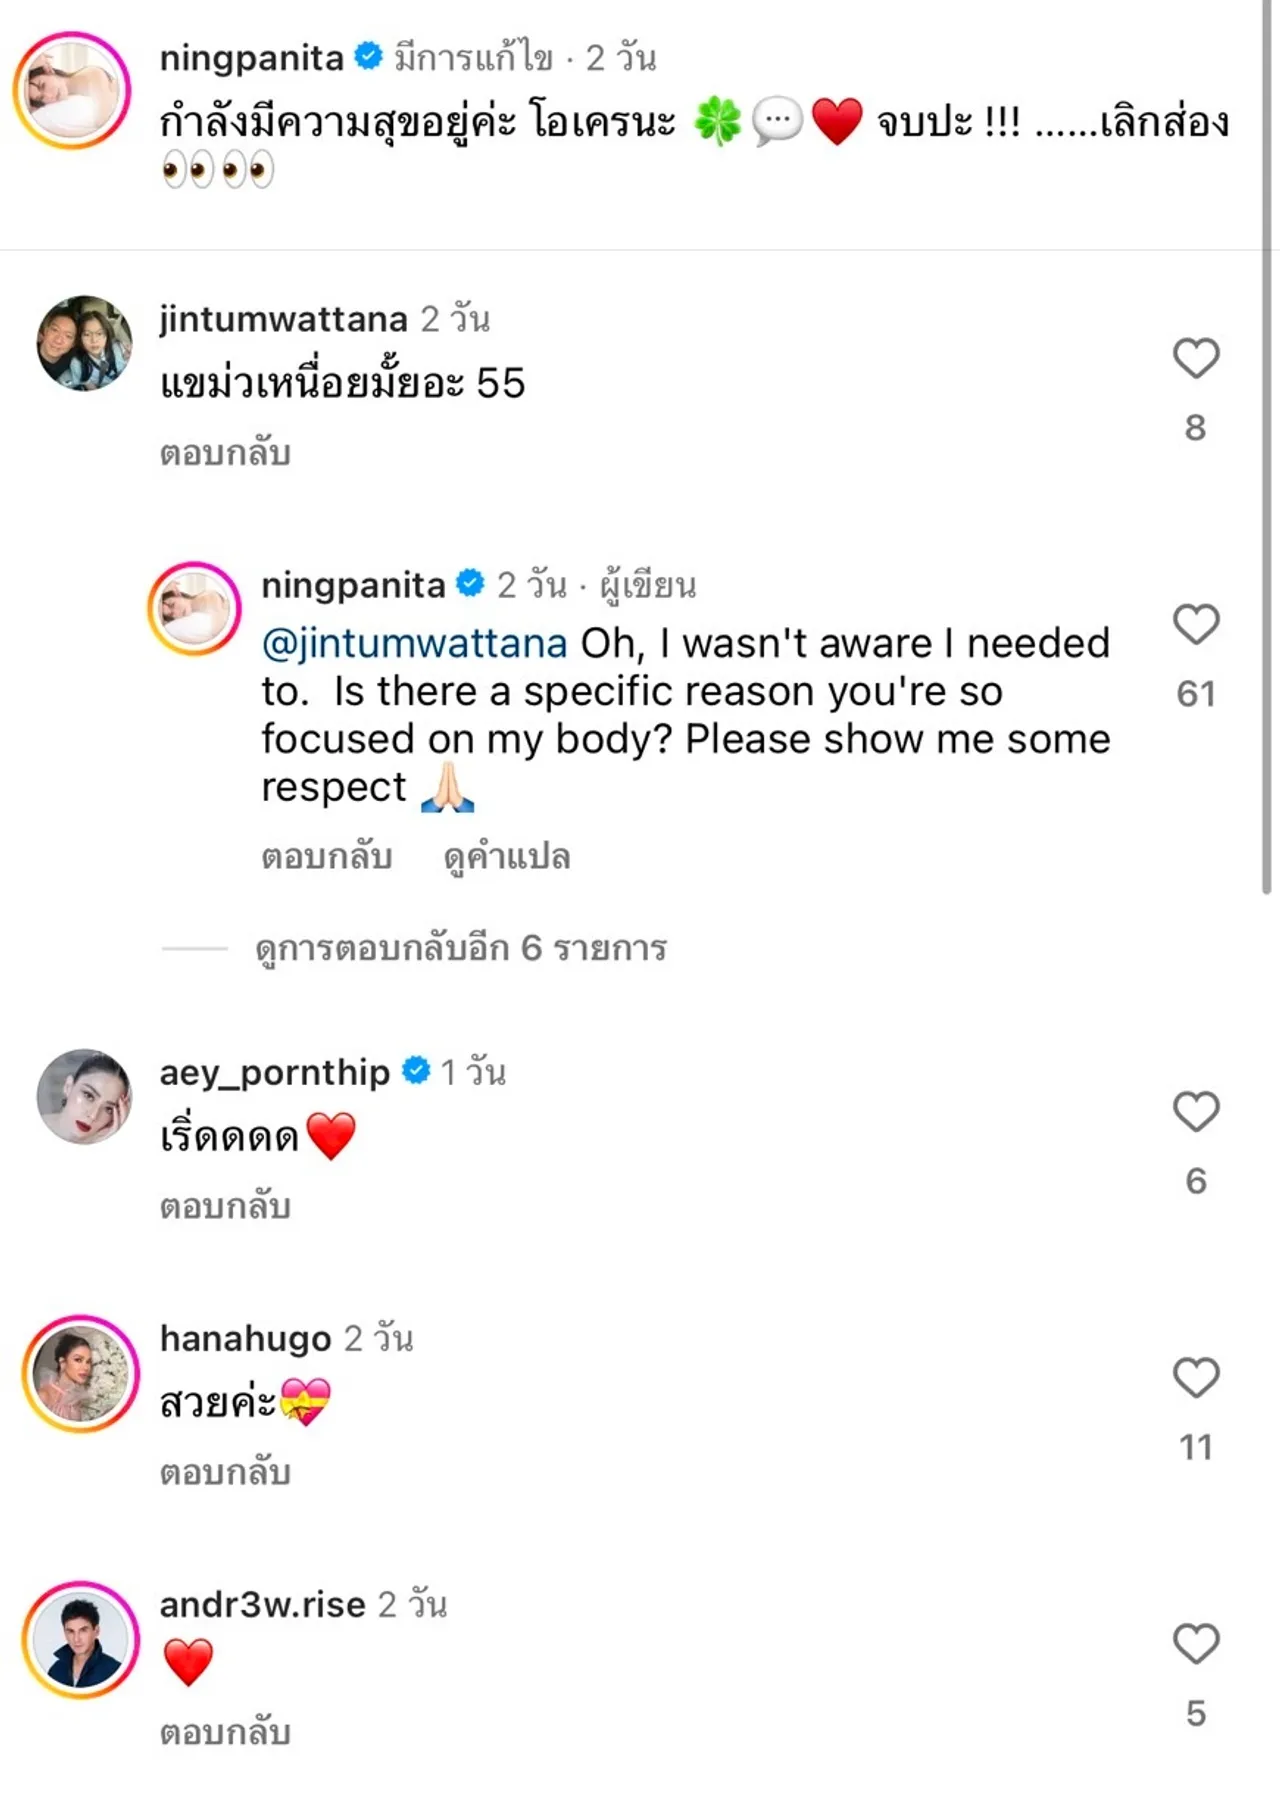Viewport: 1280px width, 1799px height.
Task: View ningpanita's avatar in the reply
Action: coord(194,608)
